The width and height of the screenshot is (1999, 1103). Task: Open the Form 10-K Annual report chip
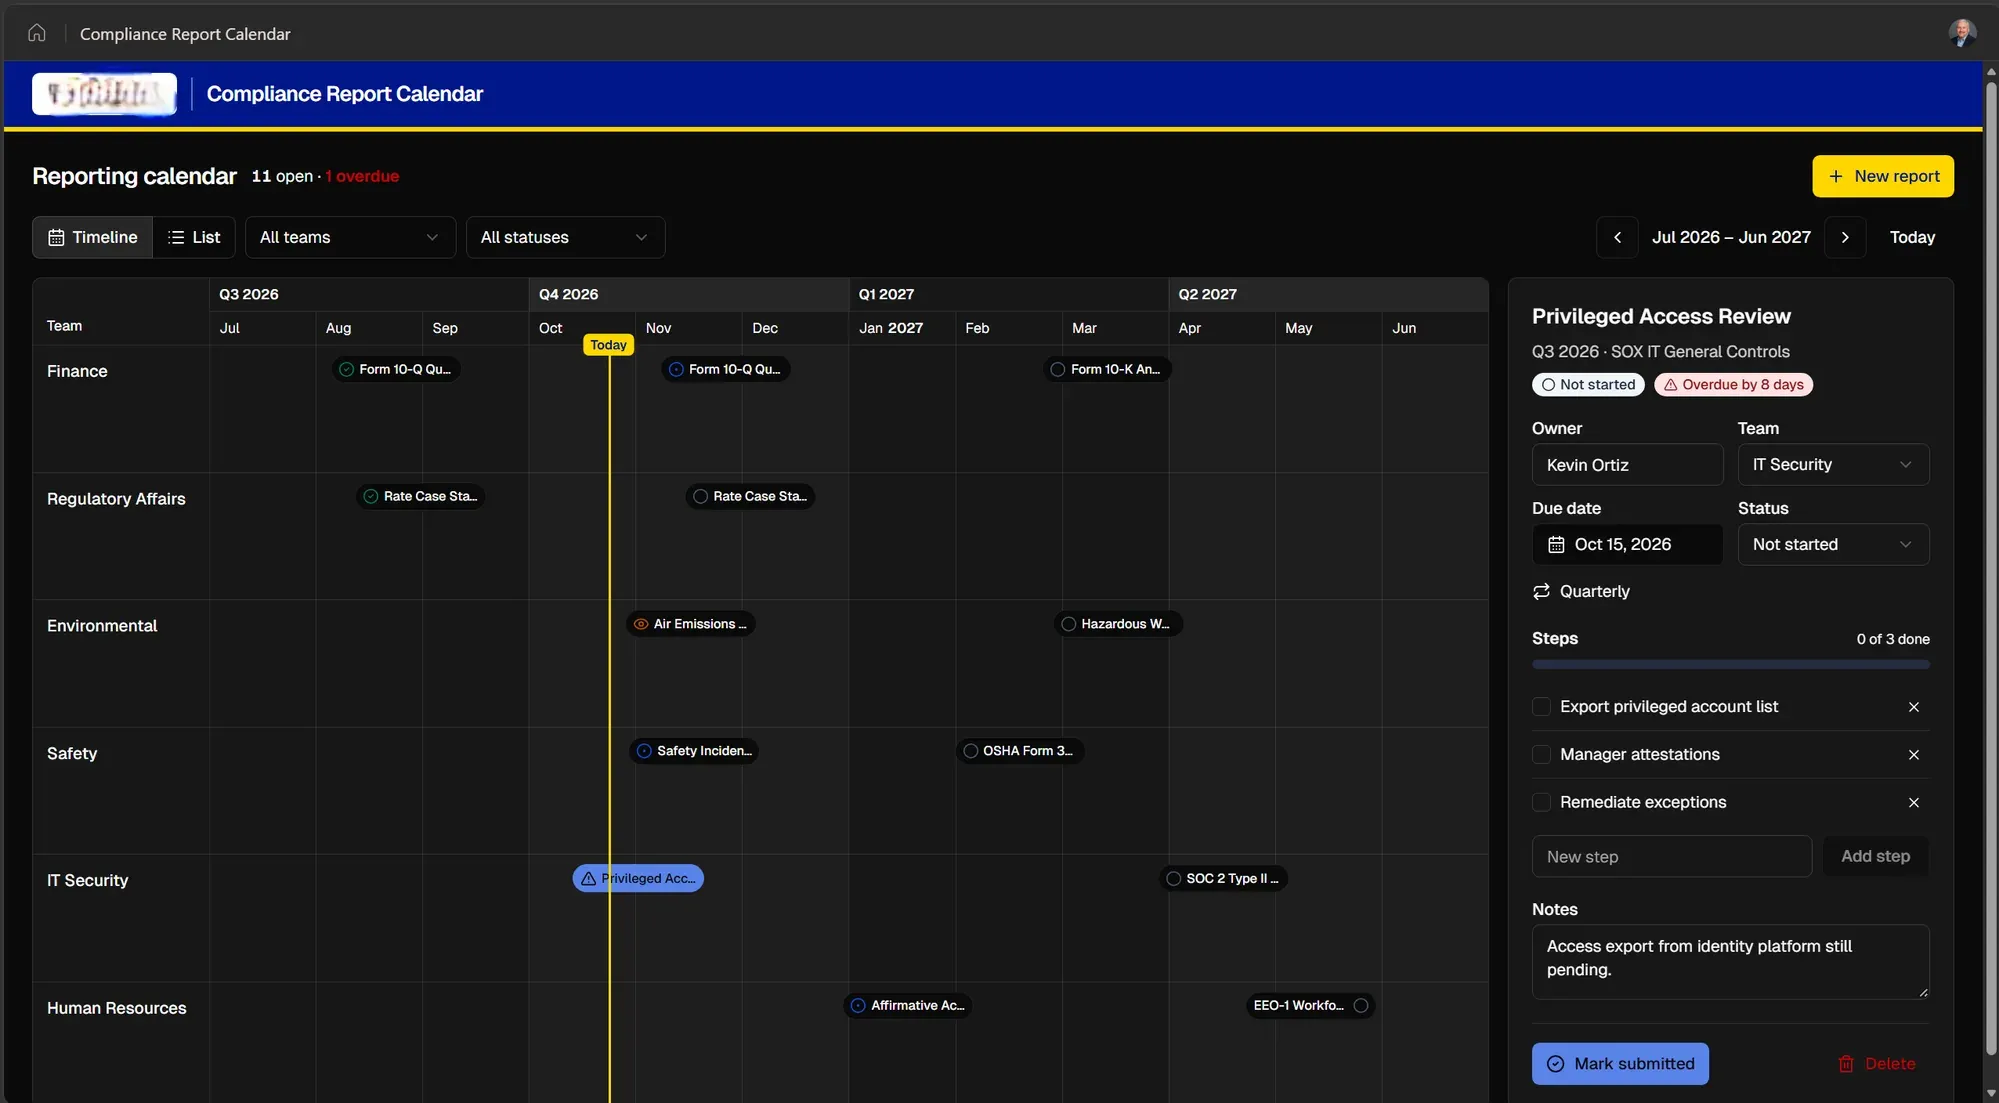pyautogui.click(x=1107, y=370)
